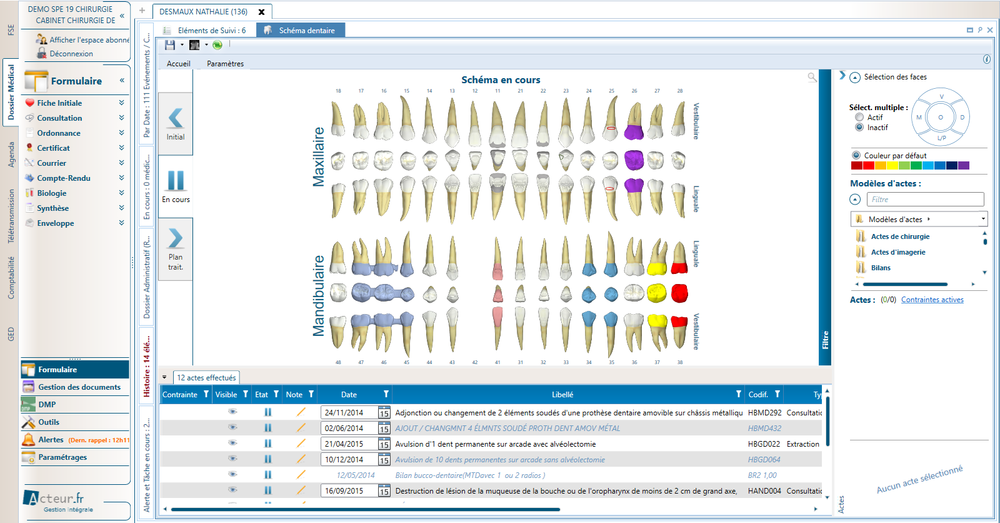Screen dimensions: 1000x523
Task: Select the 'Actif' multiple selection radio
Action: click(x=860, y=117)
